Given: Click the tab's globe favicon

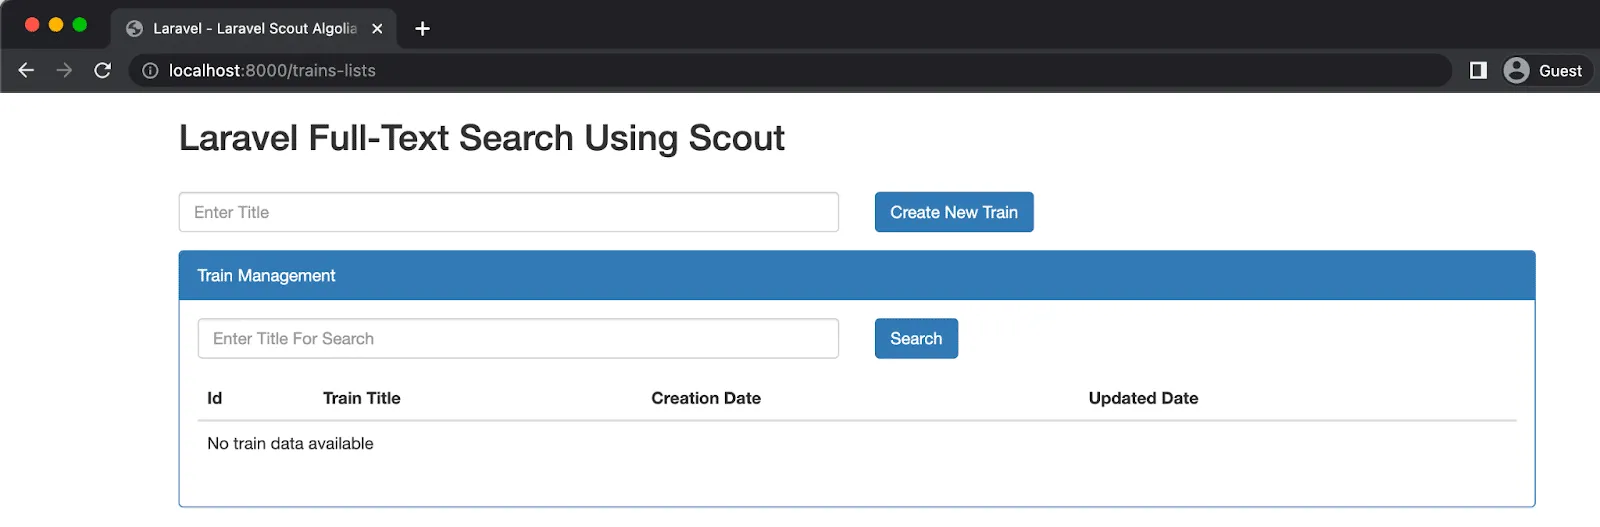Looking at the screenshot, I should pos(134,28).
